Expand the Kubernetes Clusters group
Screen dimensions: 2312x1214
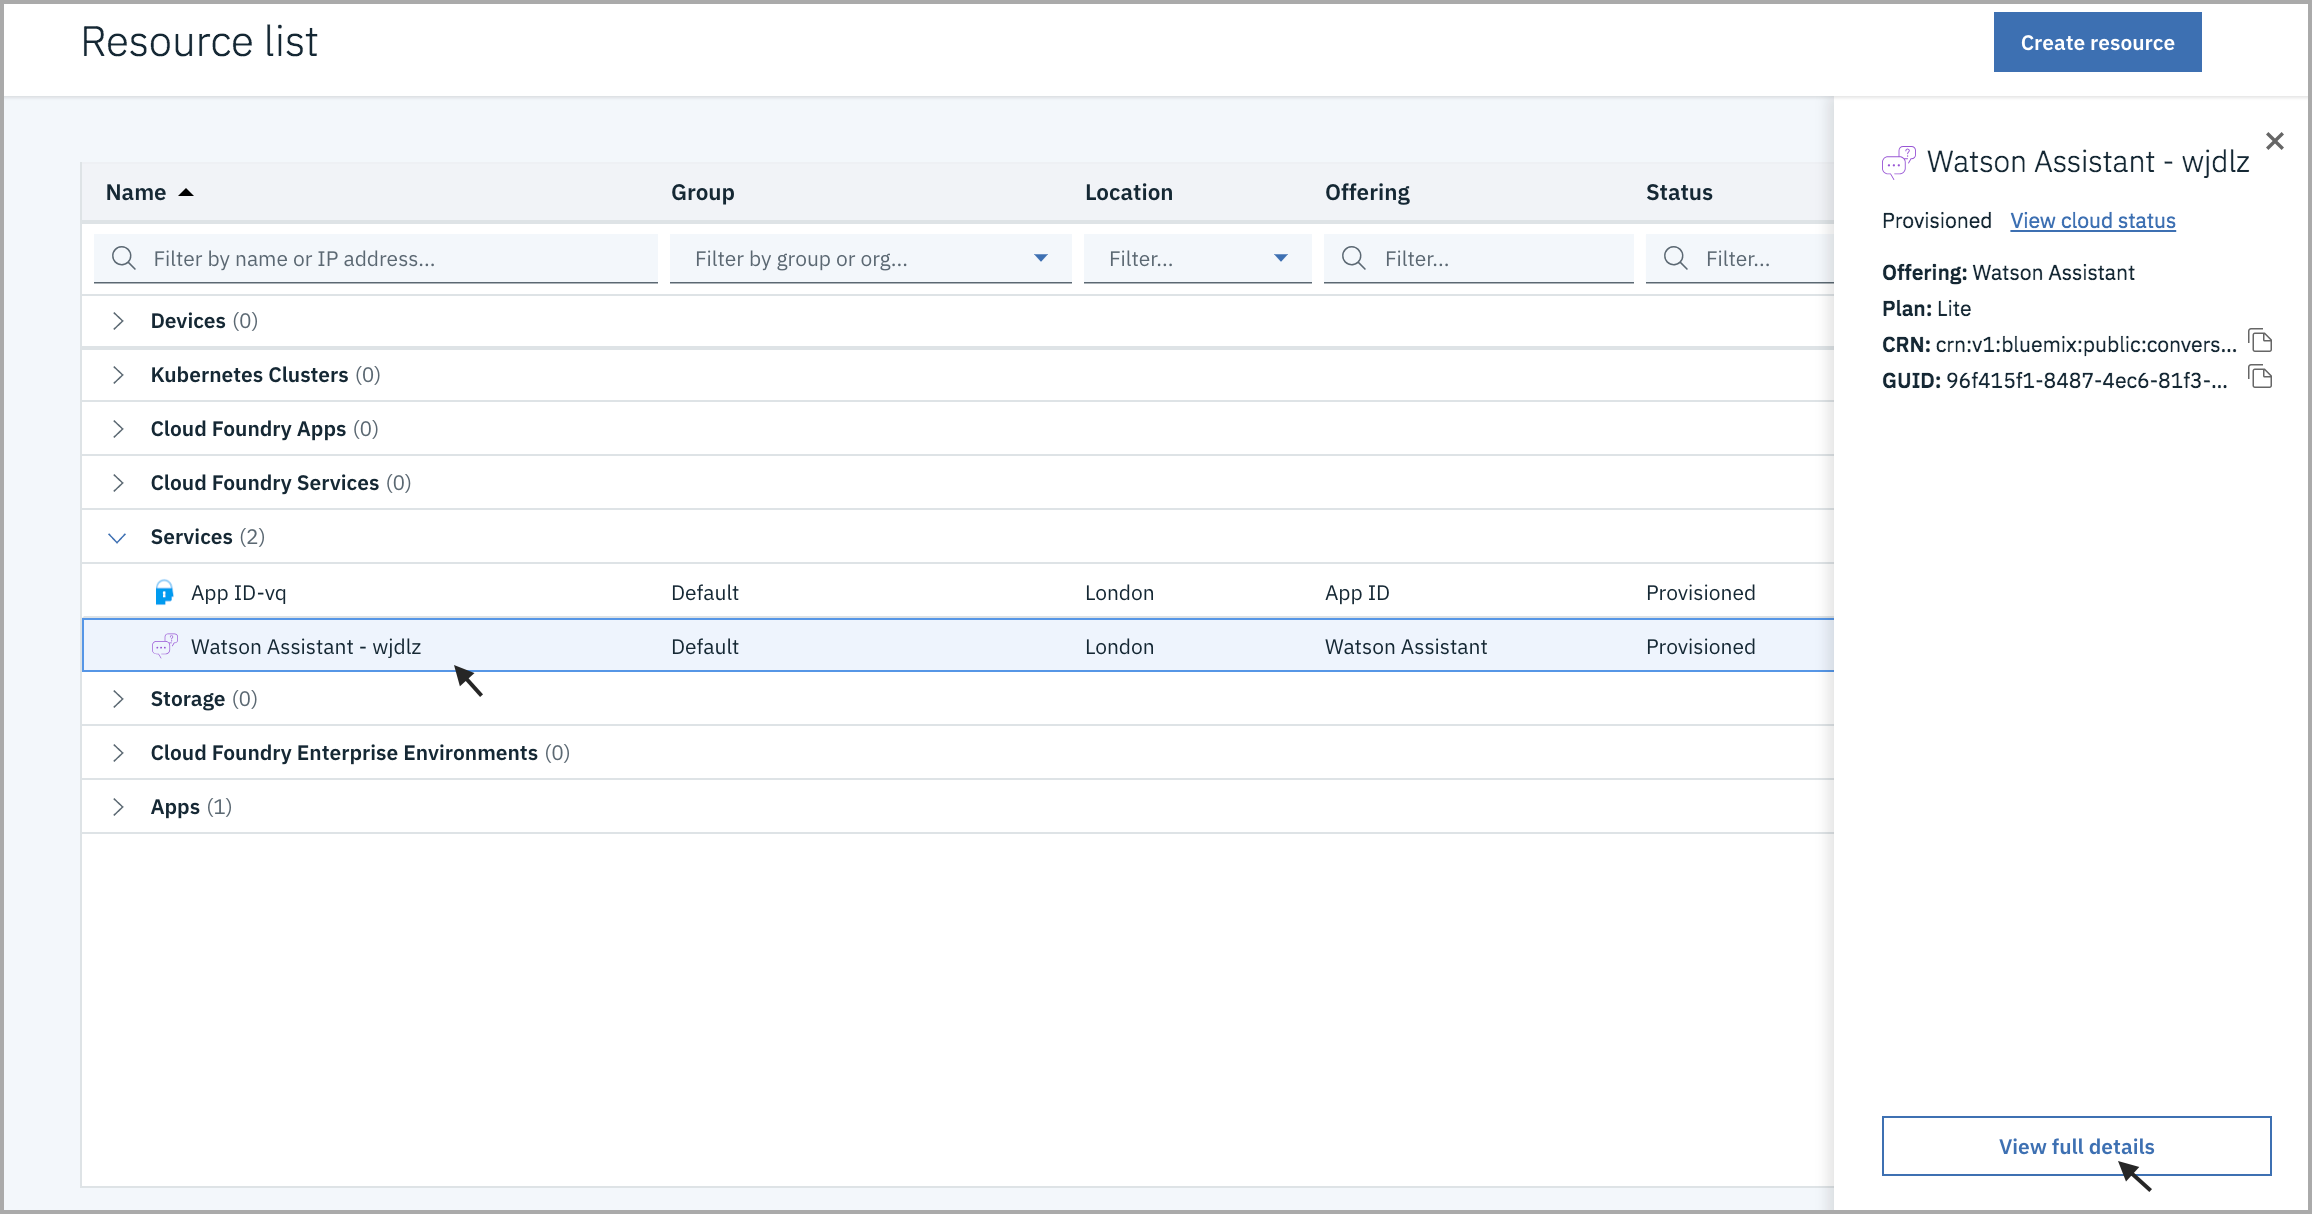tap(118, 375)
